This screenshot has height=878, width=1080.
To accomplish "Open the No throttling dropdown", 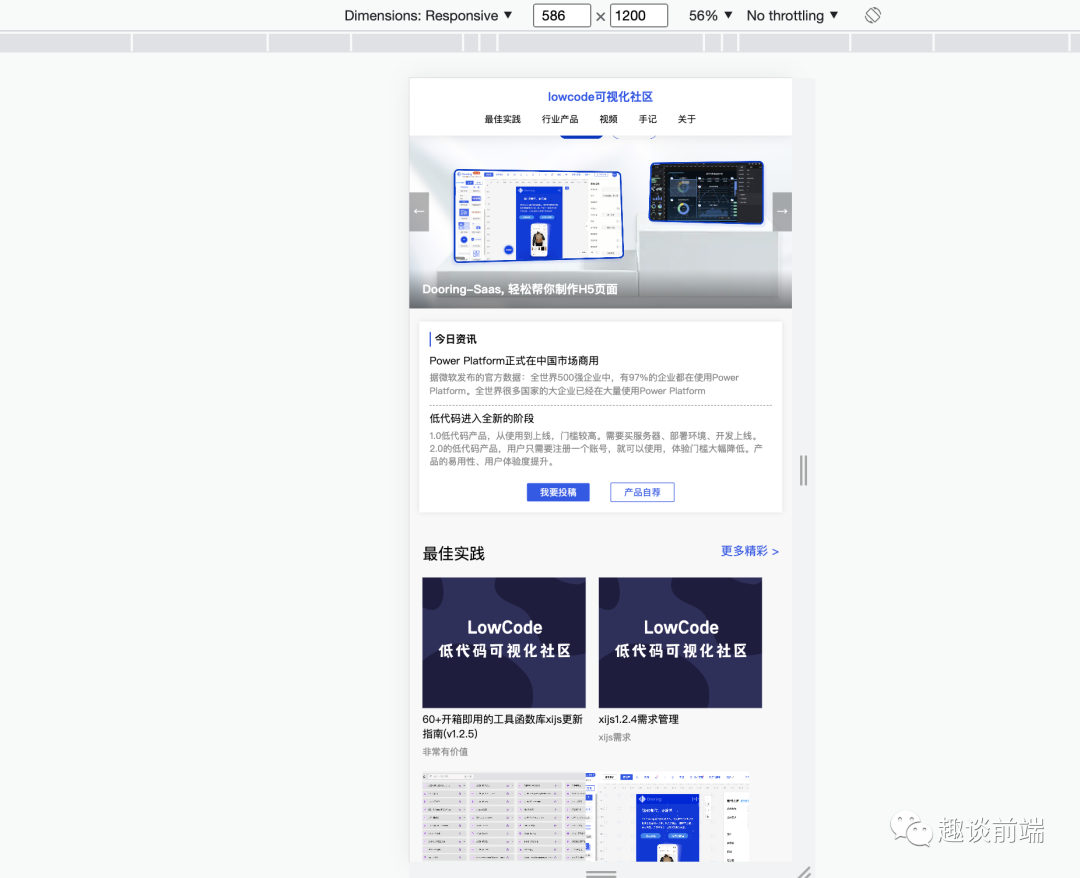I will pos(792,15).
